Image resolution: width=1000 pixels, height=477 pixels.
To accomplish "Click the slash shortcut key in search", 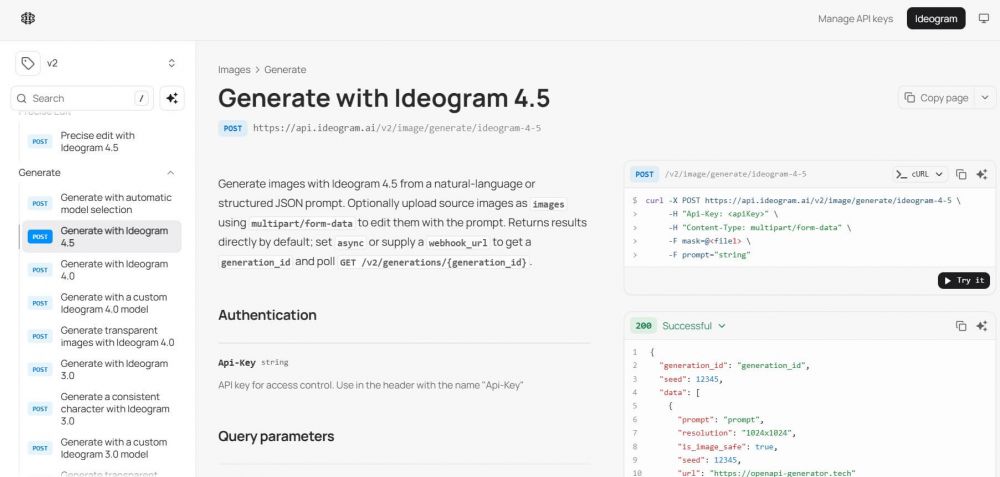I will 142,98.
